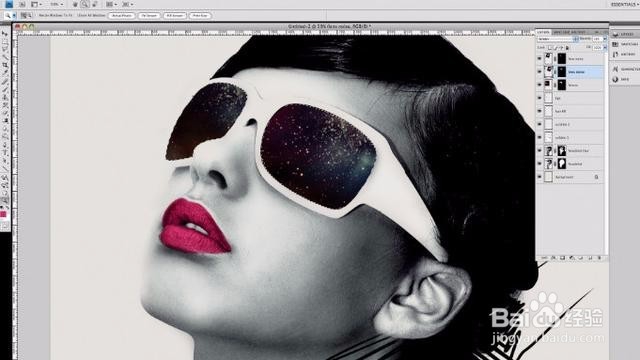Open the ESSENTIALS workspace switcher

click(x=624, y=4)
